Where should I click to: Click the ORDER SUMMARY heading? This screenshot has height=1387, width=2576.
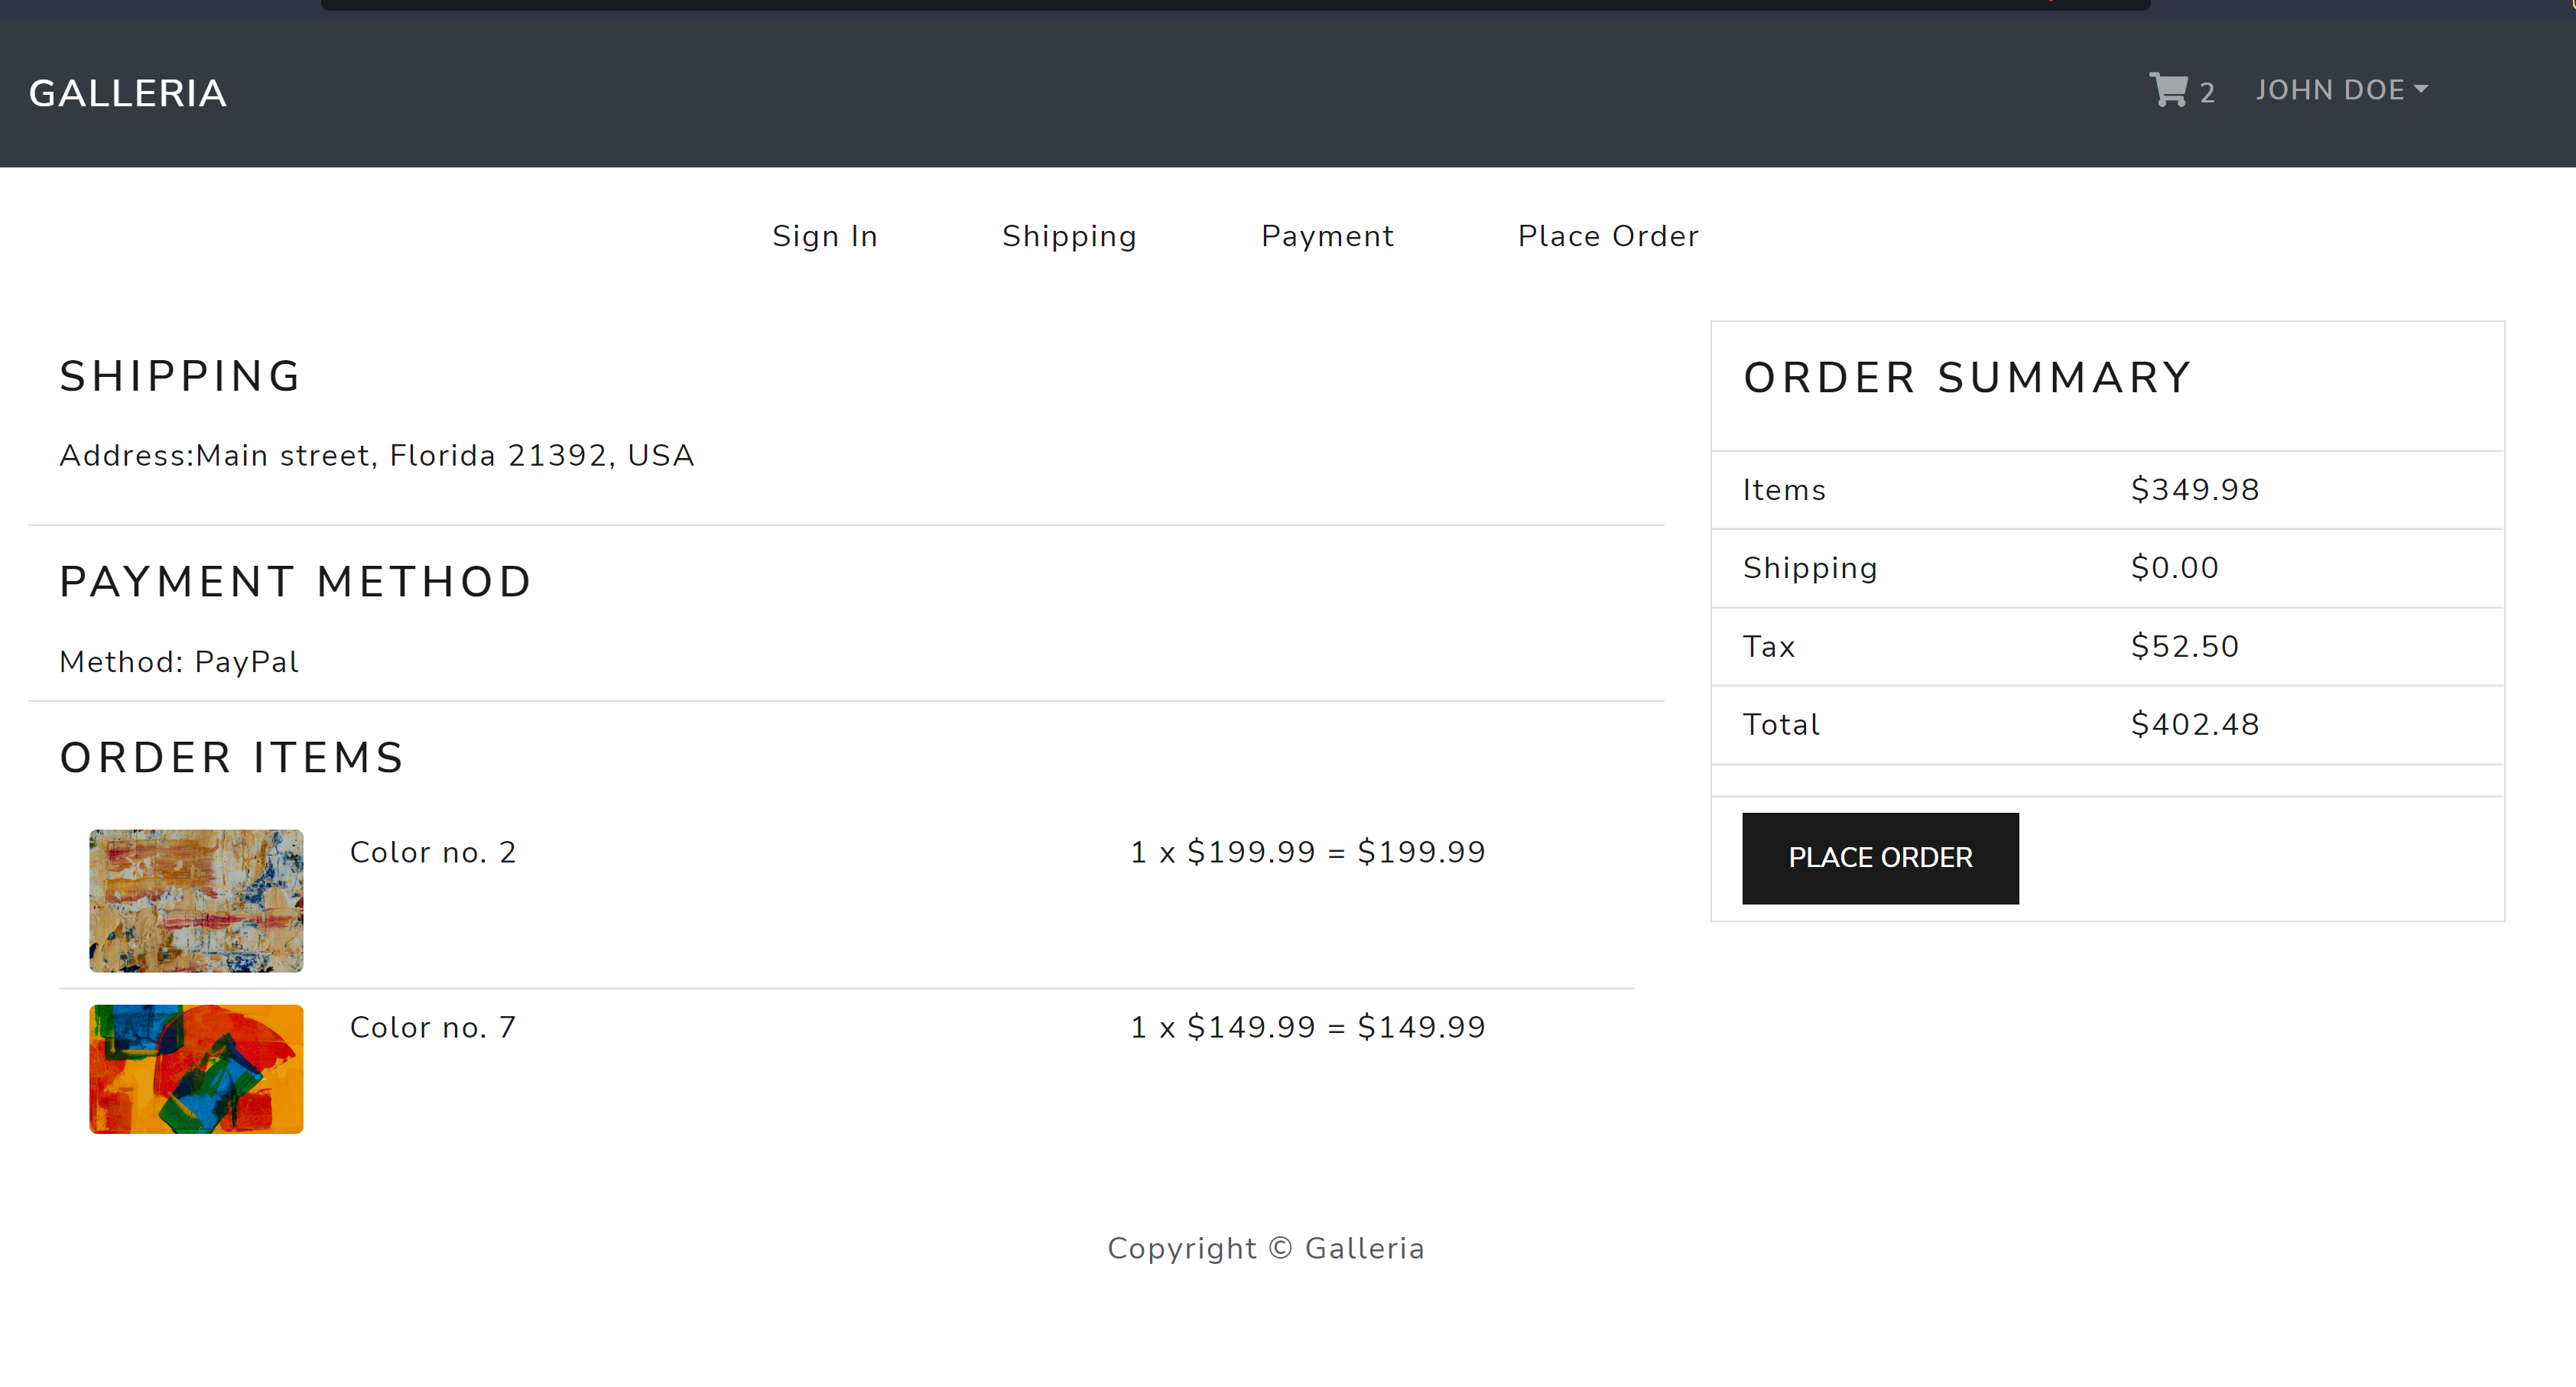click(x=1966, y=377)
